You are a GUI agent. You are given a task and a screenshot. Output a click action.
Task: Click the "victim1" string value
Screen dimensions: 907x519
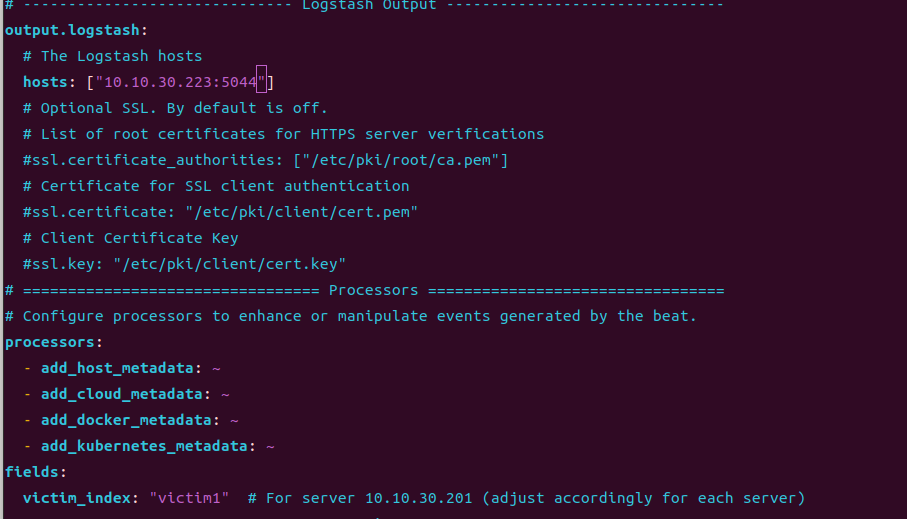click(x=189, y=498)
